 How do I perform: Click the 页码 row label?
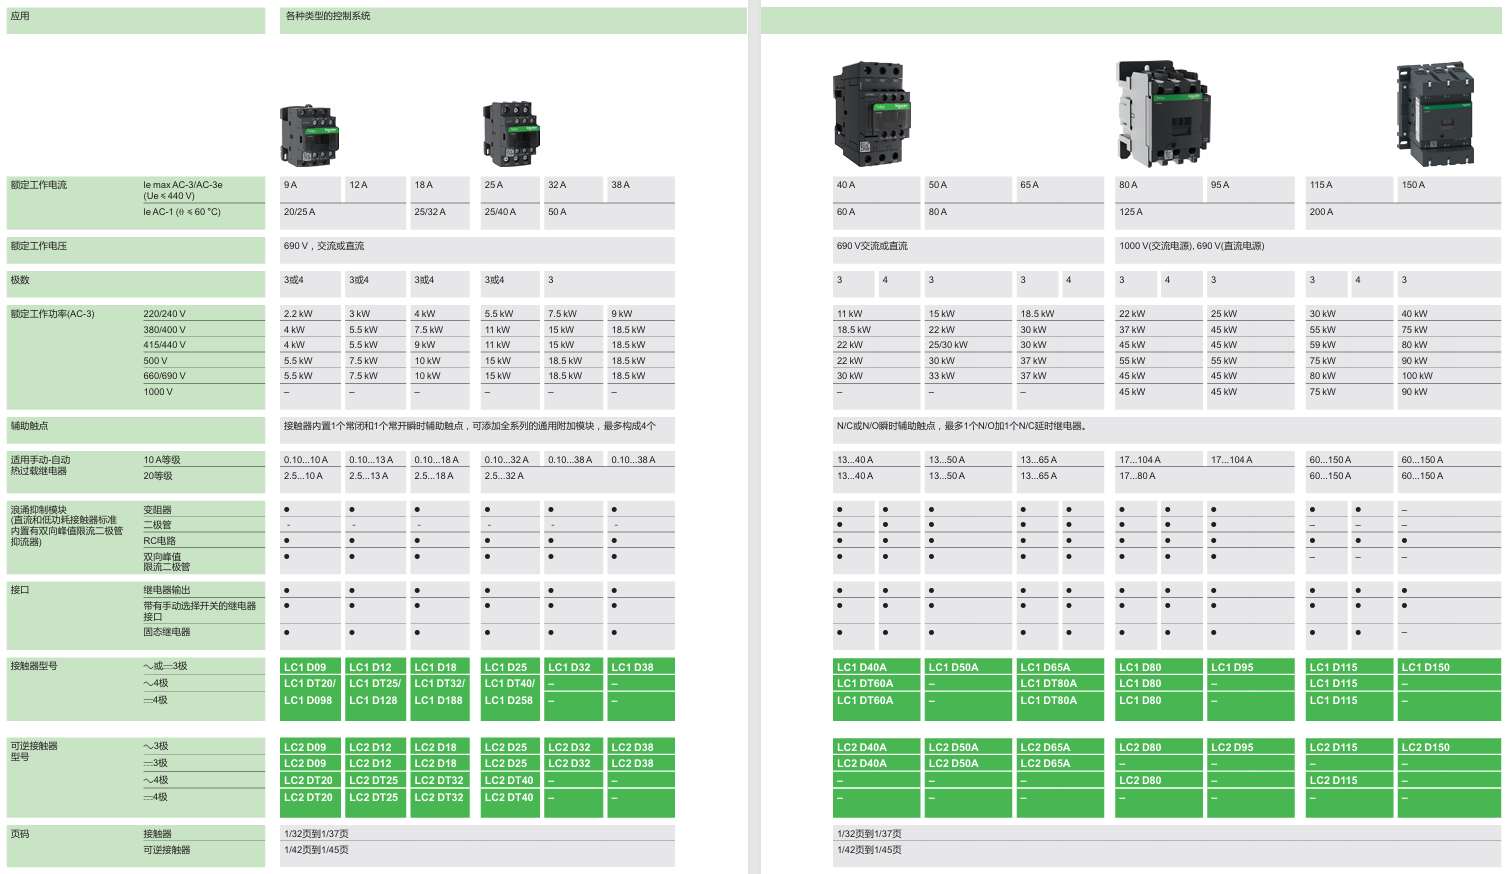(20, 834)
